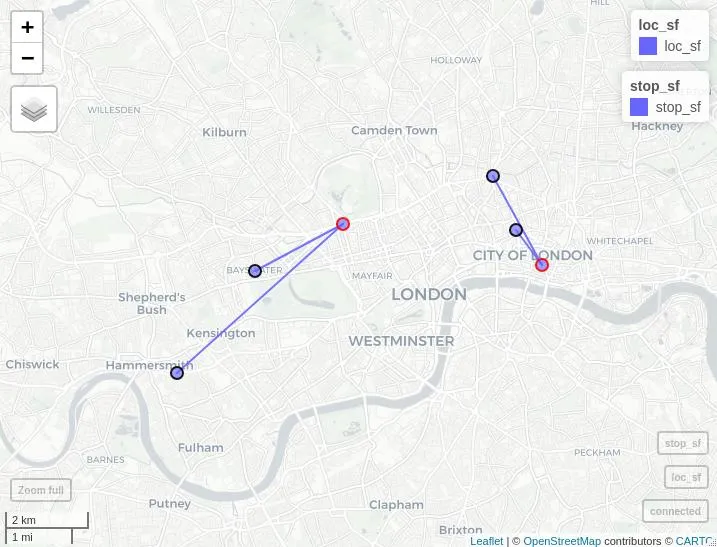This screenshot has width=717, height=547.
Task: Toggle the stop_sf layer button
Action: point(683,443)
